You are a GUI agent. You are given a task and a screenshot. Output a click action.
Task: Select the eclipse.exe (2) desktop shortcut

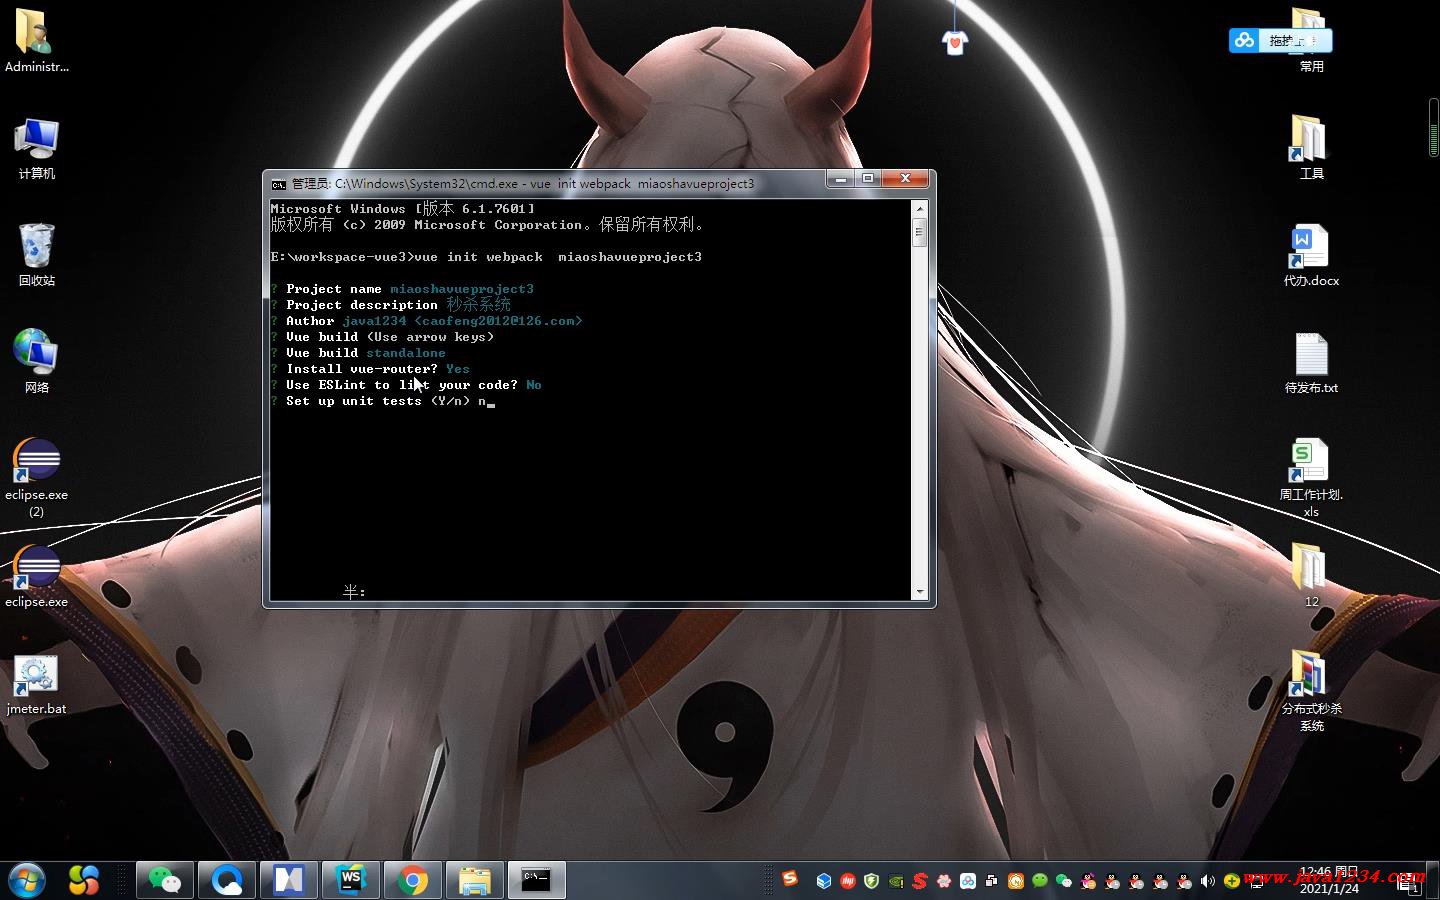(x=36, y=478)
